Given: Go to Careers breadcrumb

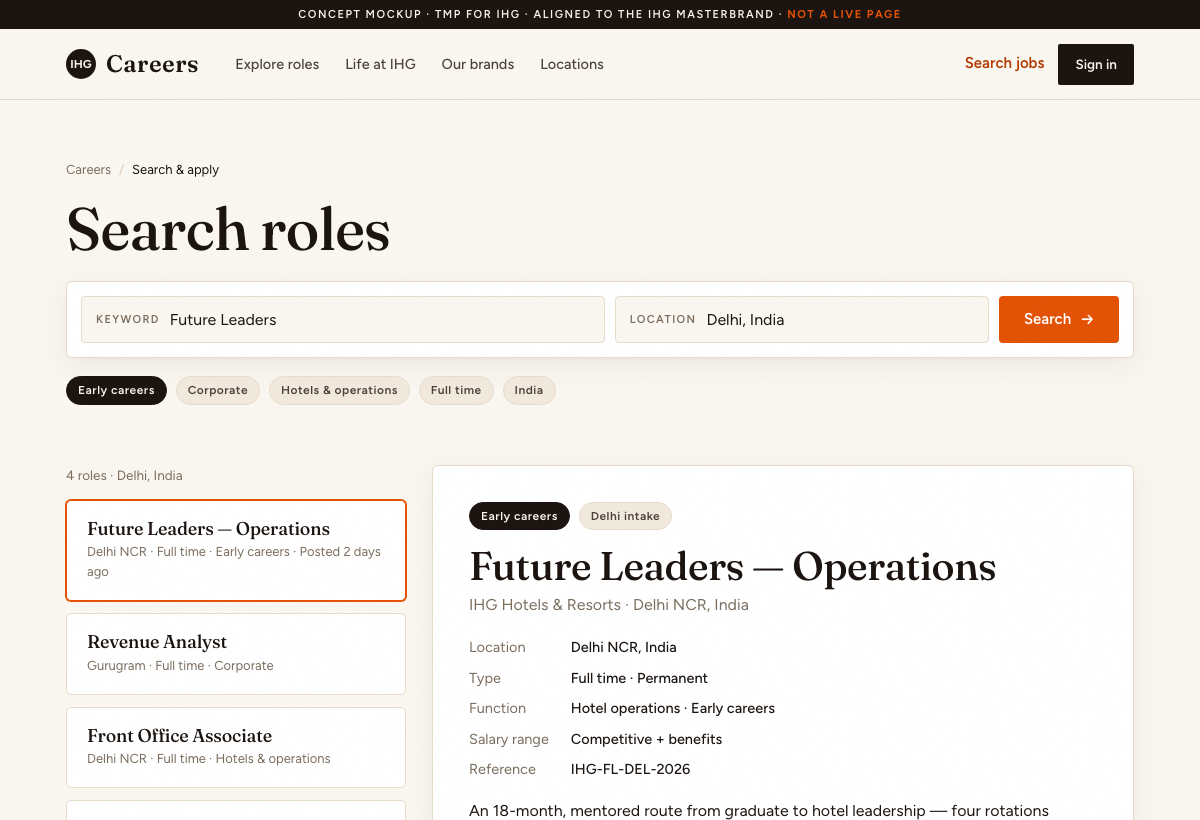Looking at the screenshot, I should tap(88, 170).
